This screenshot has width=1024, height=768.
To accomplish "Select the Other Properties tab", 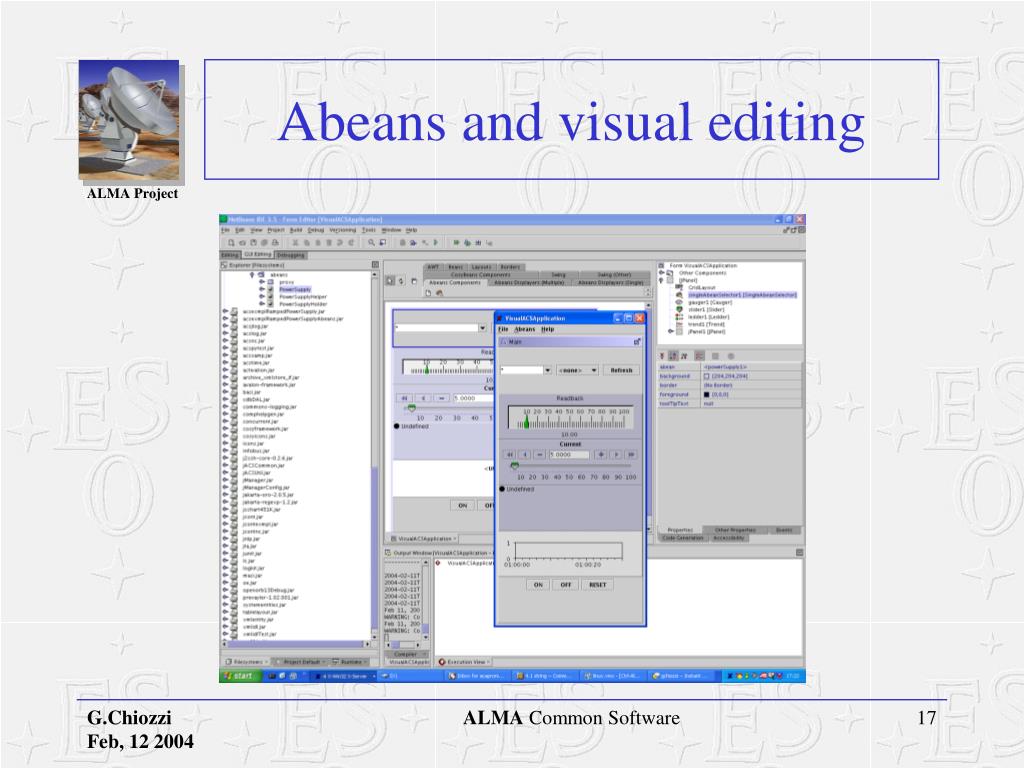I will click(735, 530).
